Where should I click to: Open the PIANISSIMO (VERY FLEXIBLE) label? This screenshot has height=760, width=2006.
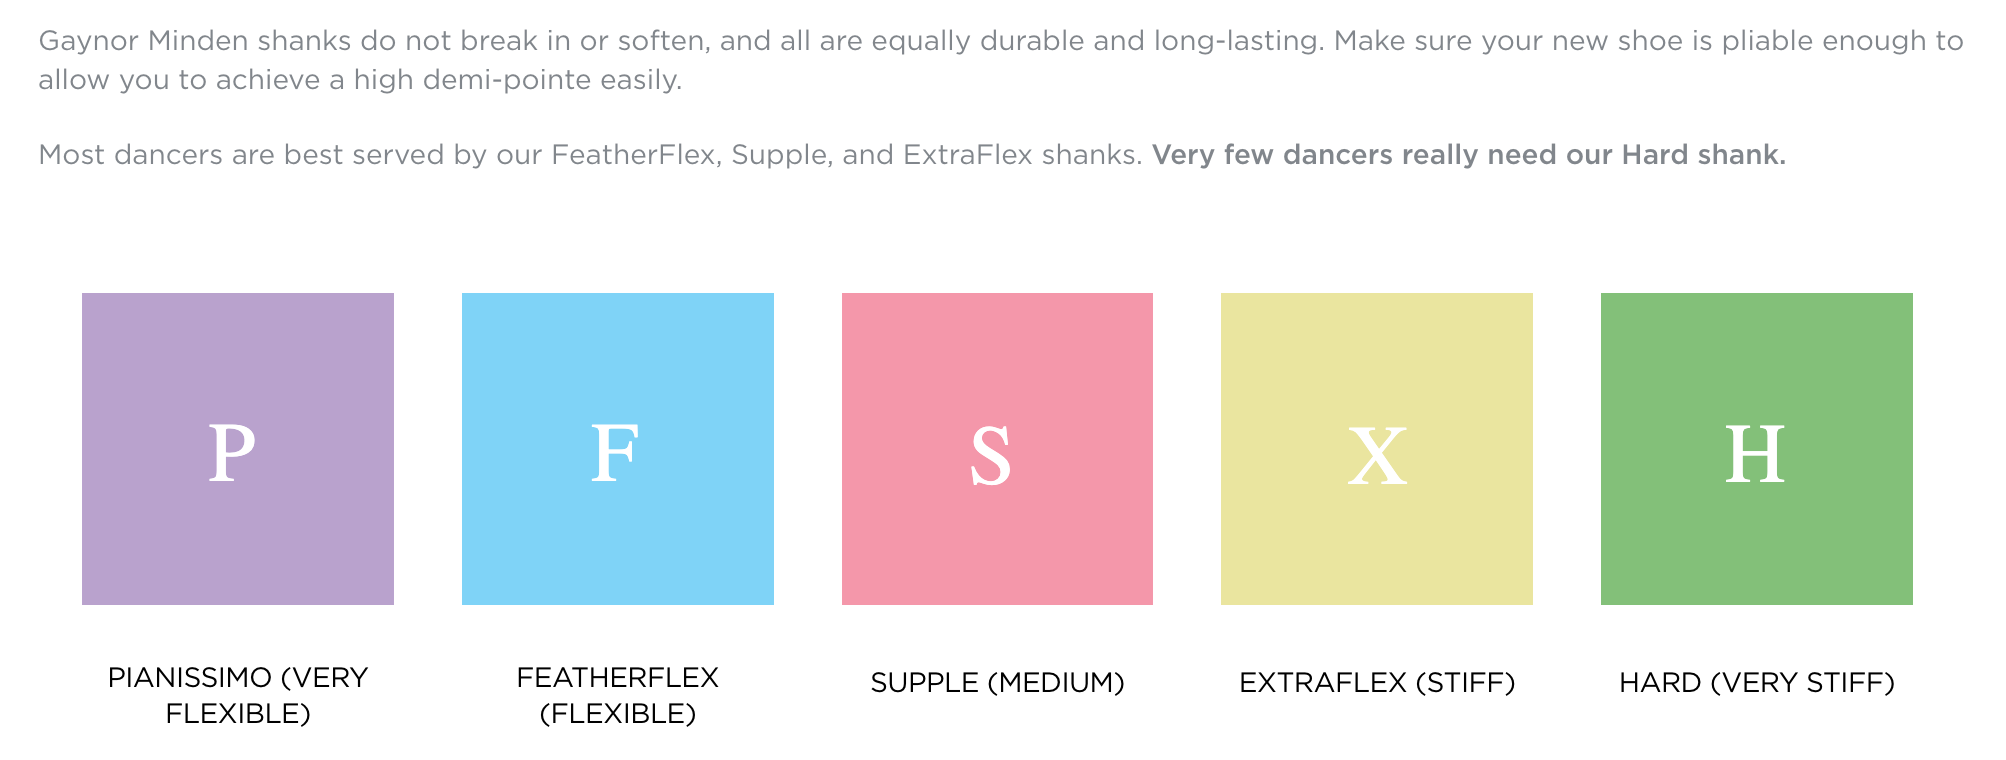tap(238, 695)
